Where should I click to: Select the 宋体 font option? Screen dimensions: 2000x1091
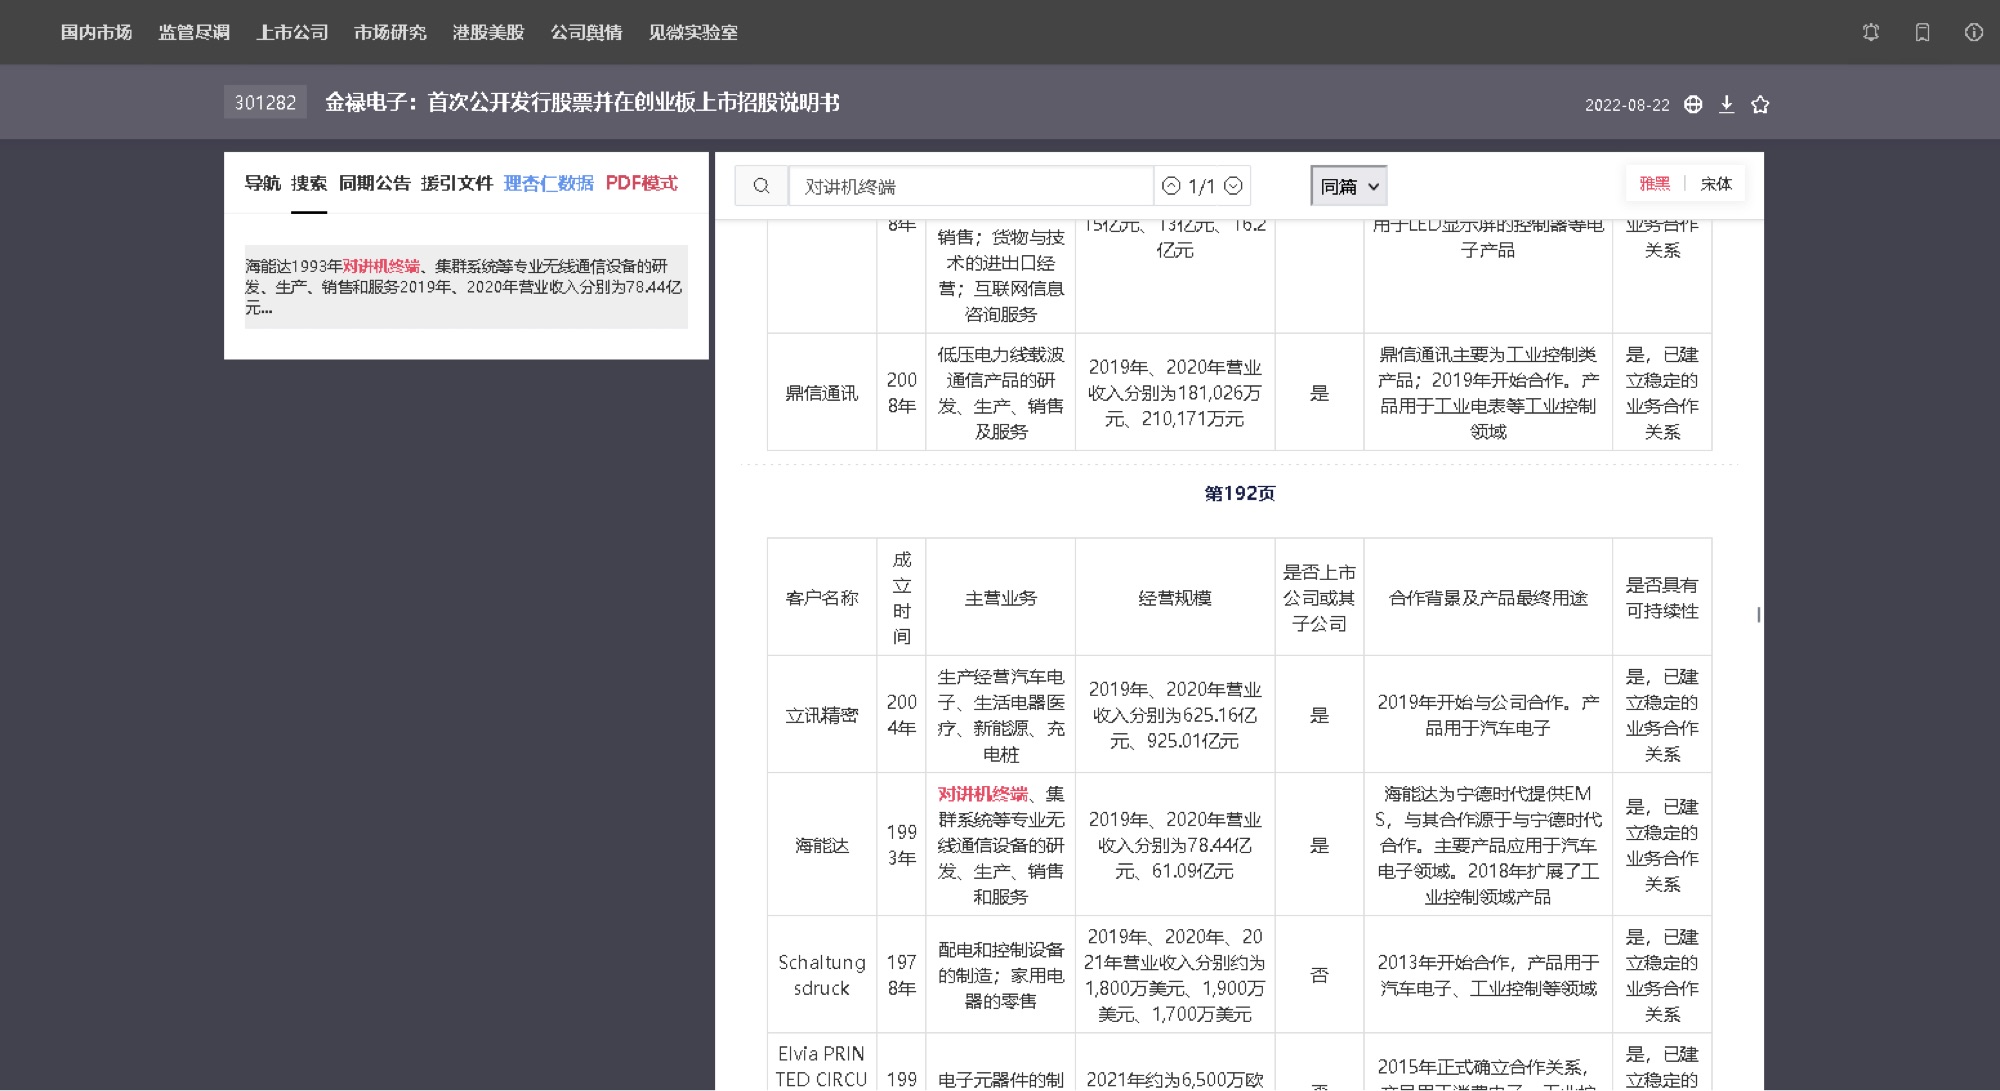(x=1716, y=184)
